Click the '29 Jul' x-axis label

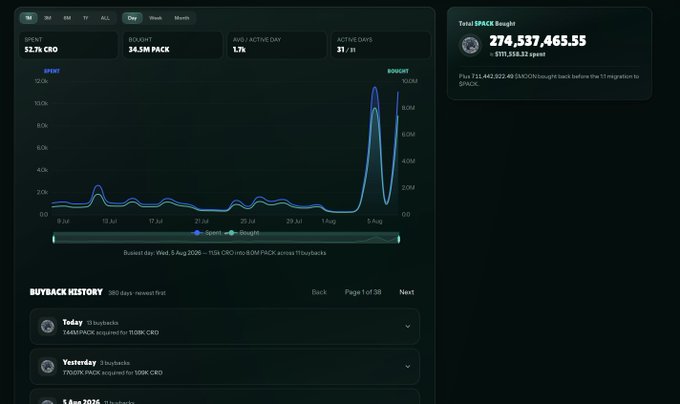[294, 221]
